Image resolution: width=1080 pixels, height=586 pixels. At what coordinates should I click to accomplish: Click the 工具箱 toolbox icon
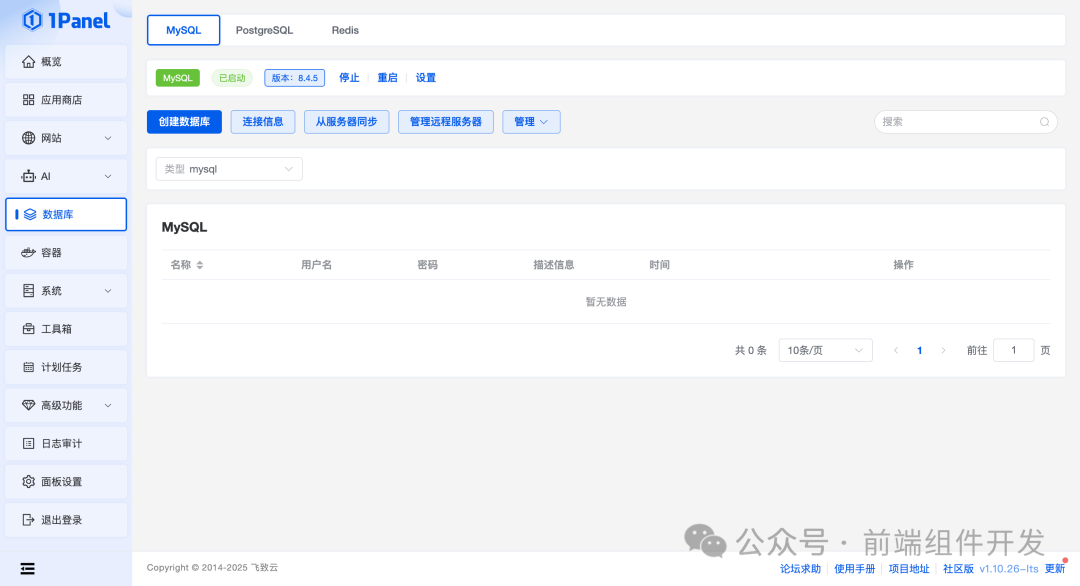pyautogui.click(x=28, y=329)
